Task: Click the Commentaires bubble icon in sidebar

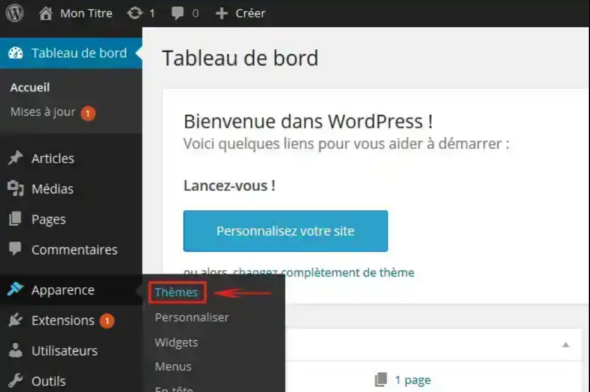Action: point(15,249)
